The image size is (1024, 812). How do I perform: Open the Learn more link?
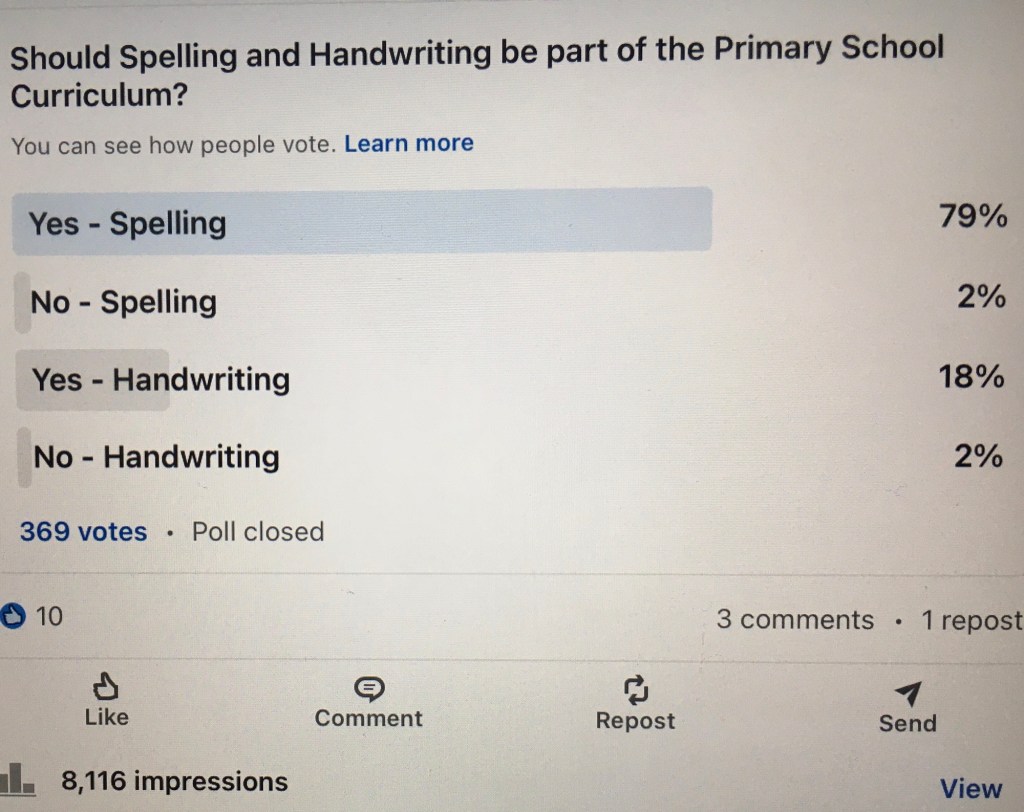click(408, 144)
